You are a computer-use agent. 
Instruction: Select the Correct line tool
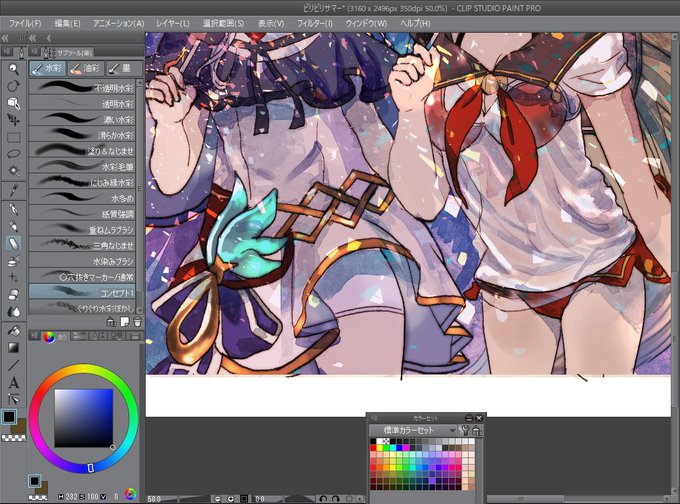[14, 399]
